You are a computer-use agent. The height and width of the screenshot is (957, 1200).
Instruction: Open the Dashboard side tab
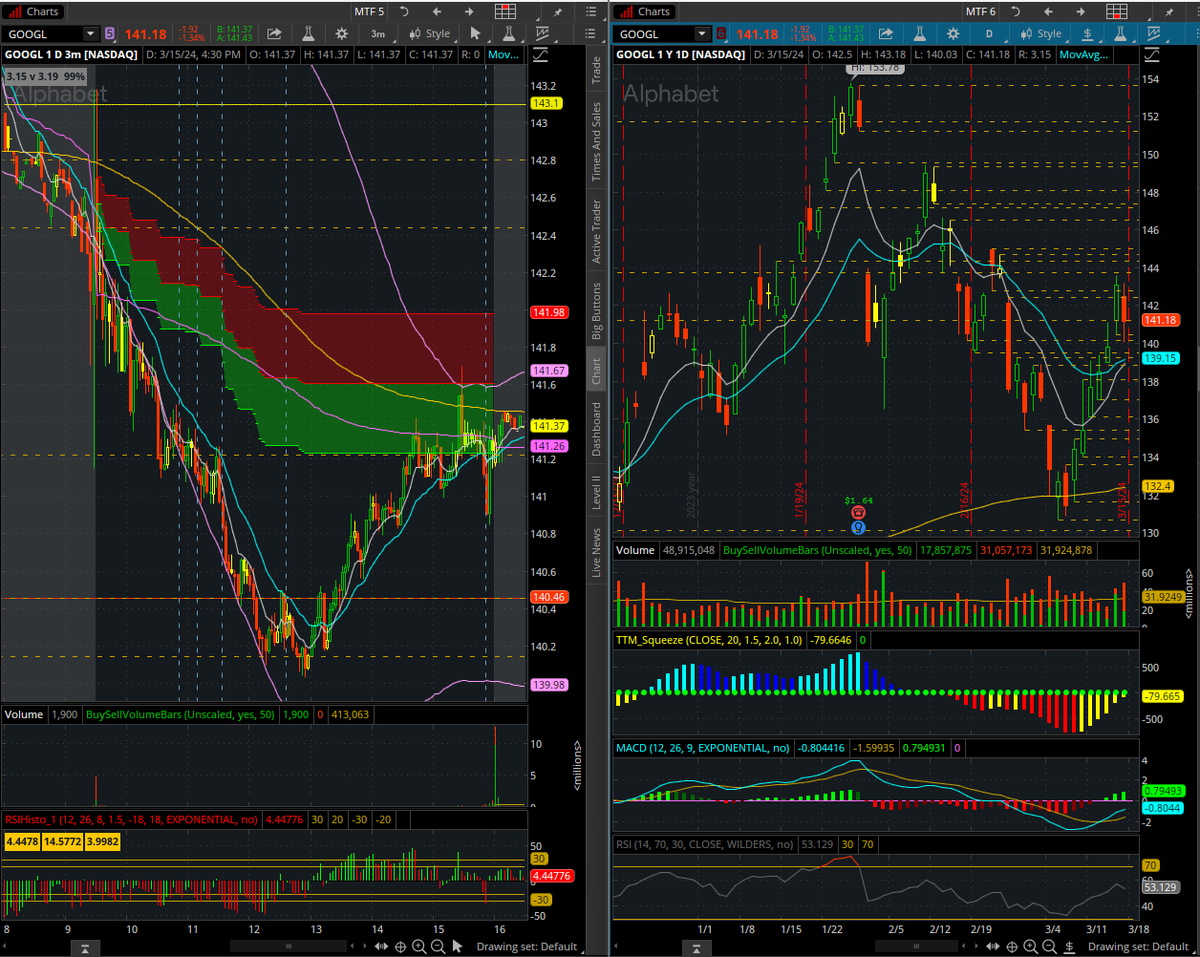coord(596,429)
